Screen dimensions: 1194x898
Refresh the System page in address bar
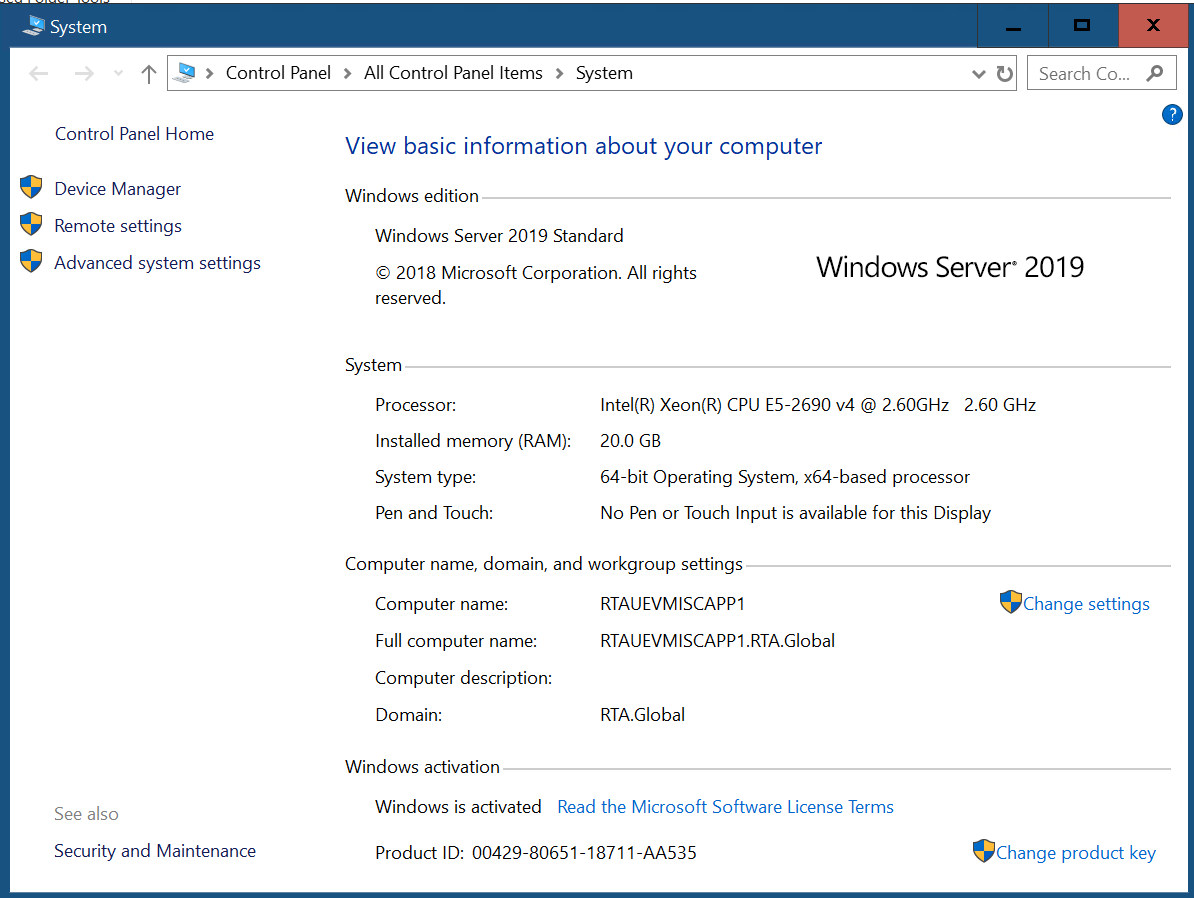coord(1005,73)
